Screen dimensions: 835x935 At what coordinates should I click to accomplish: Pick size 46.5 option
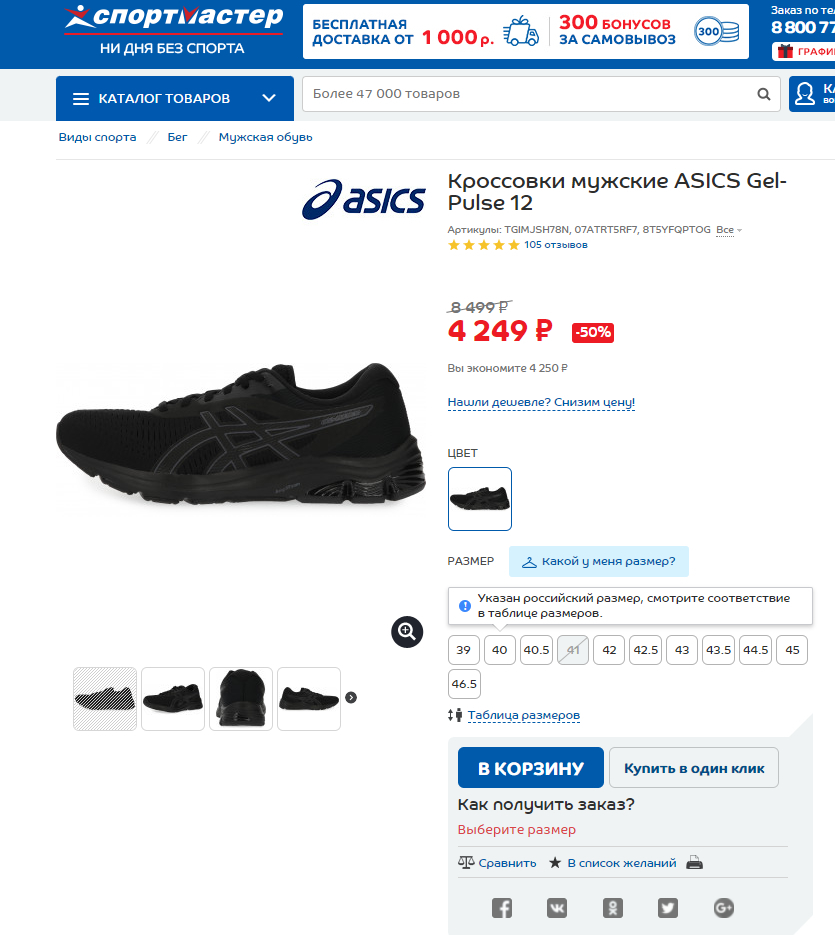click(x=464, y=684)
